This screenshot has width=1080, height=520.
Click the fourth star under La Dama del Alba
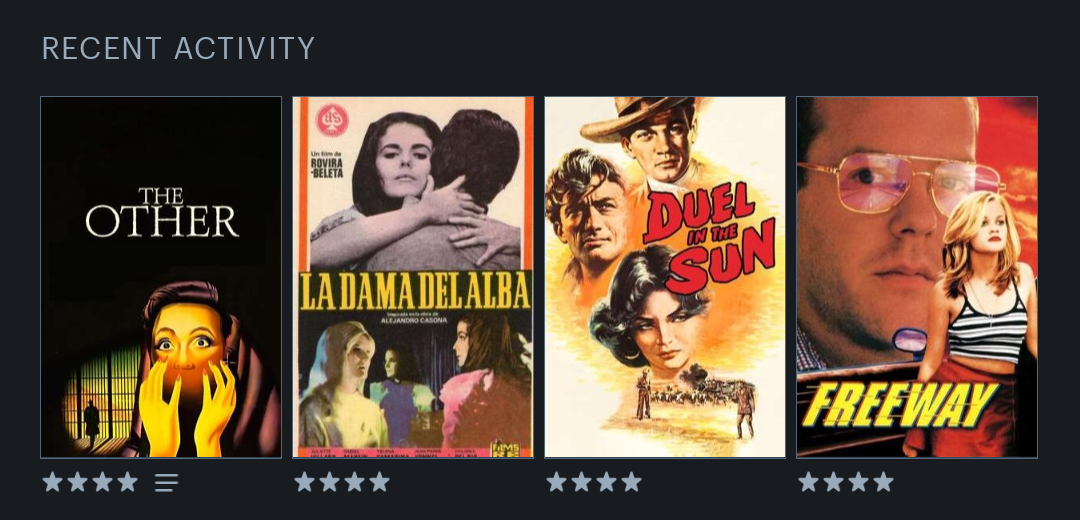[x=380, y=482]
